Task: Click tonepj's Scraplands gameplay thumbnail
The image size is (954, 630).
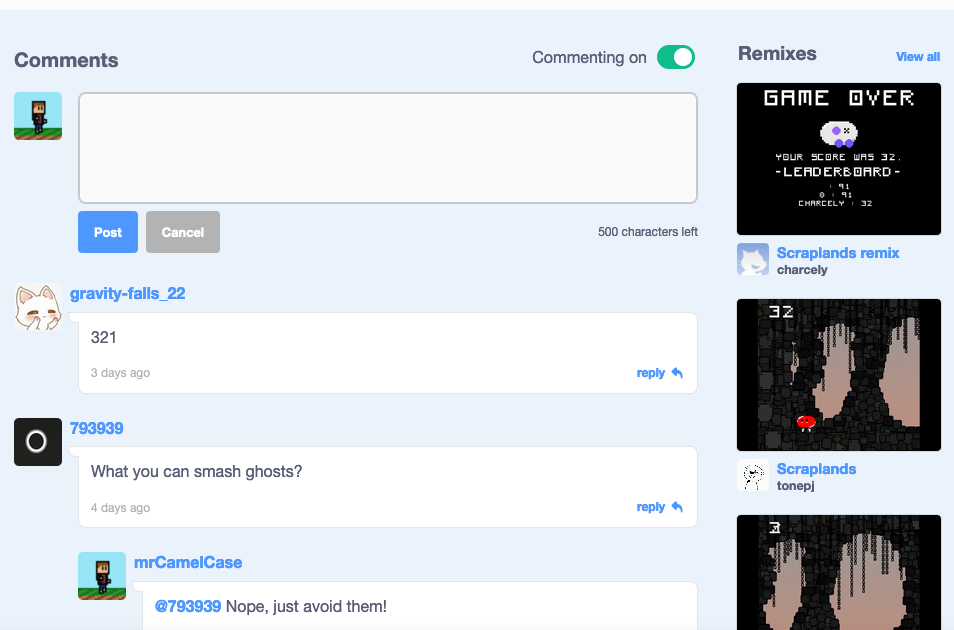Action: pos(838,374)
